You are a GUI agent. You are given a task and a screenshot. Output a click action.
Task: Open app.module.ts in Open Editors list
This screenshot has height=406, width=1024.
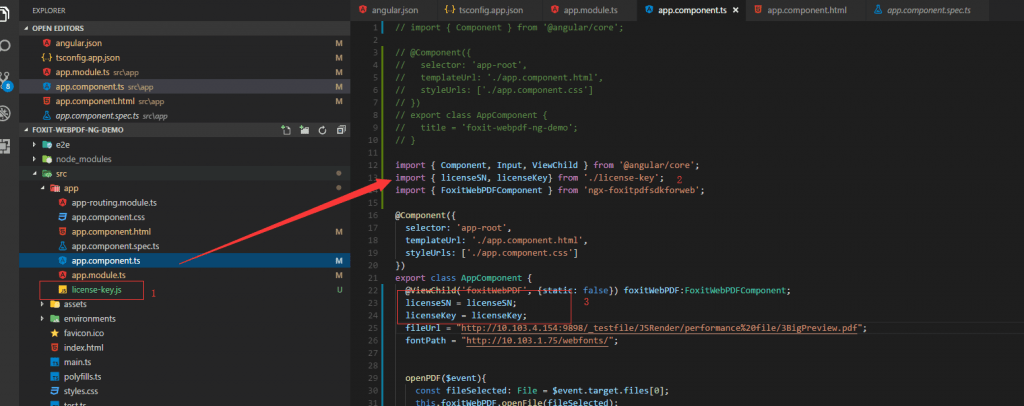[x=185, y=72]
